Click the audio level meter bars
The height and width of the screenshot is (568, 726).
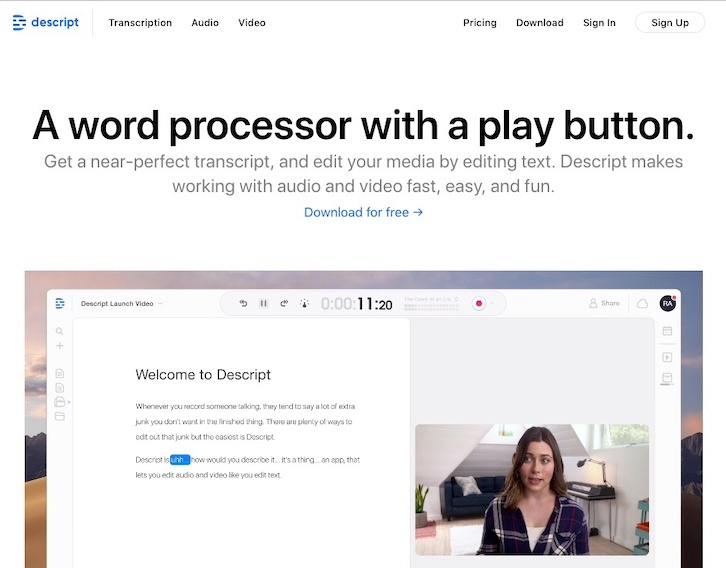(x=431, y=307)
